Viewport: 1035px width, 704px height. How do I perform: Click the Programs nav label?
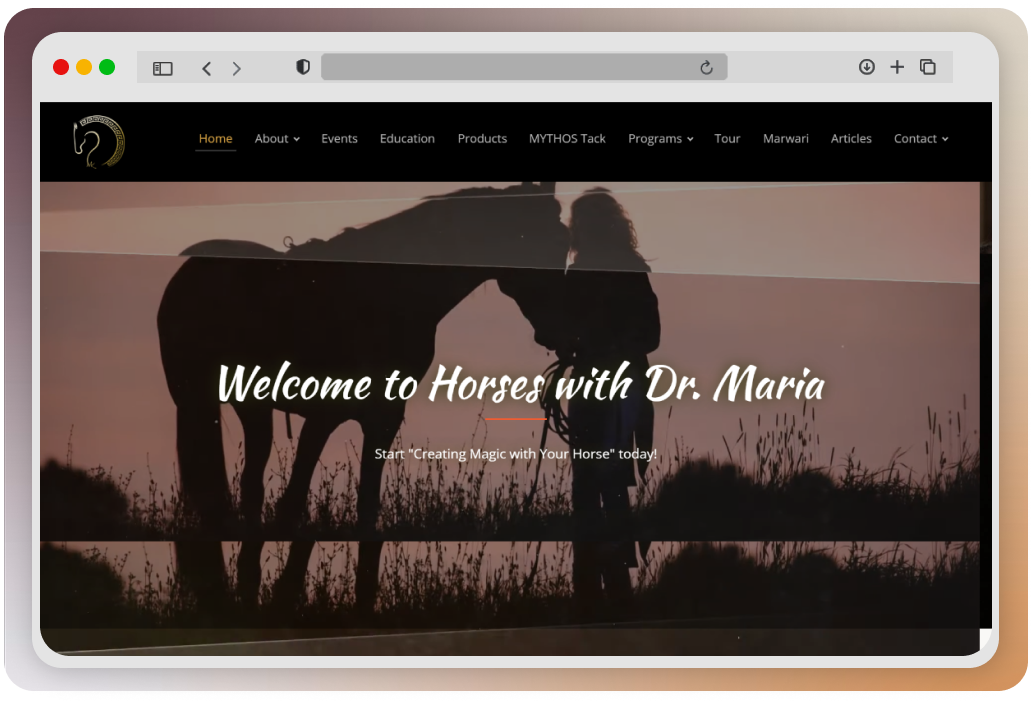[x=655, y=139]
